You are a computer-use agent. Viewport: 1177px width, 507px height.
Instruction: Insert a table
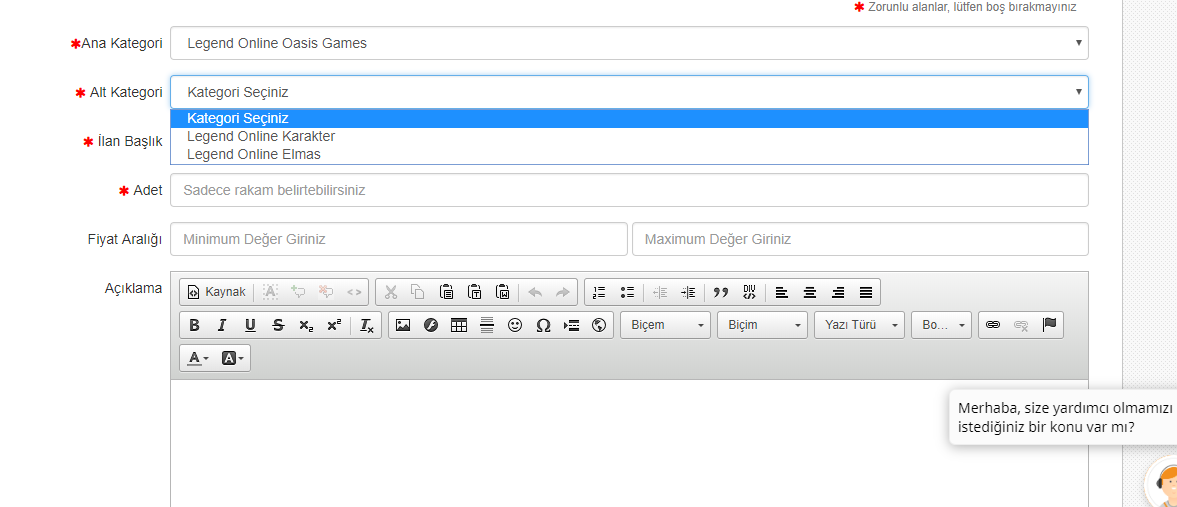pyautogui.click(x=459, y=325)
